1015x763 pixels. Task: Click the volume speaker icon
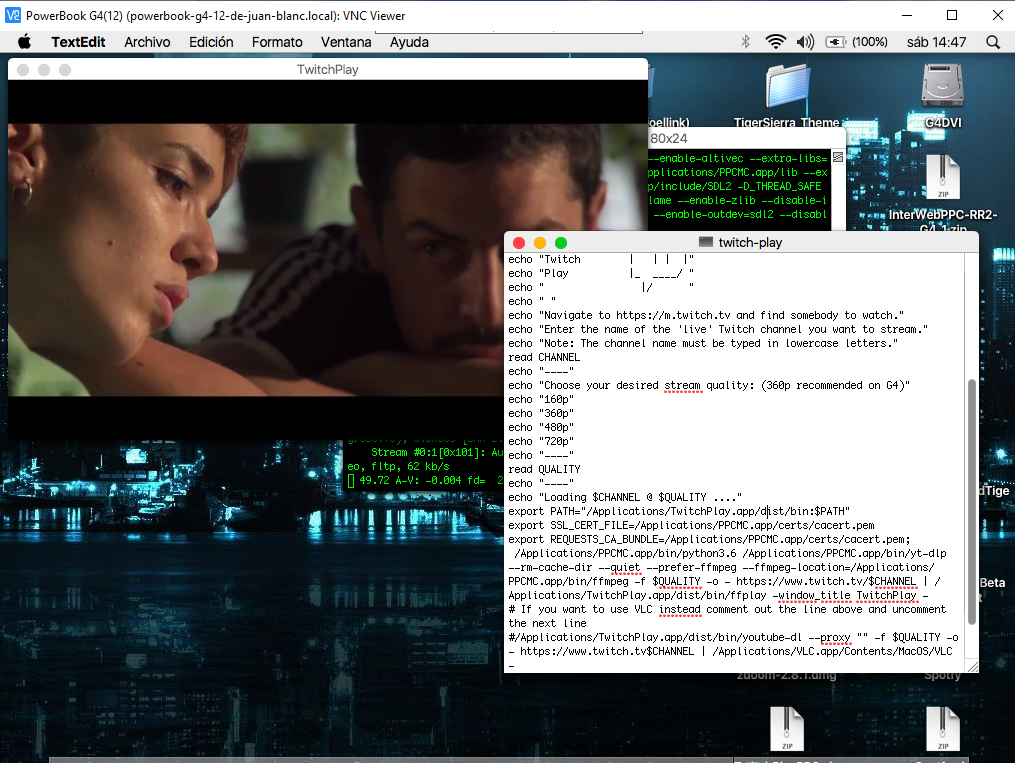(805, 42)
